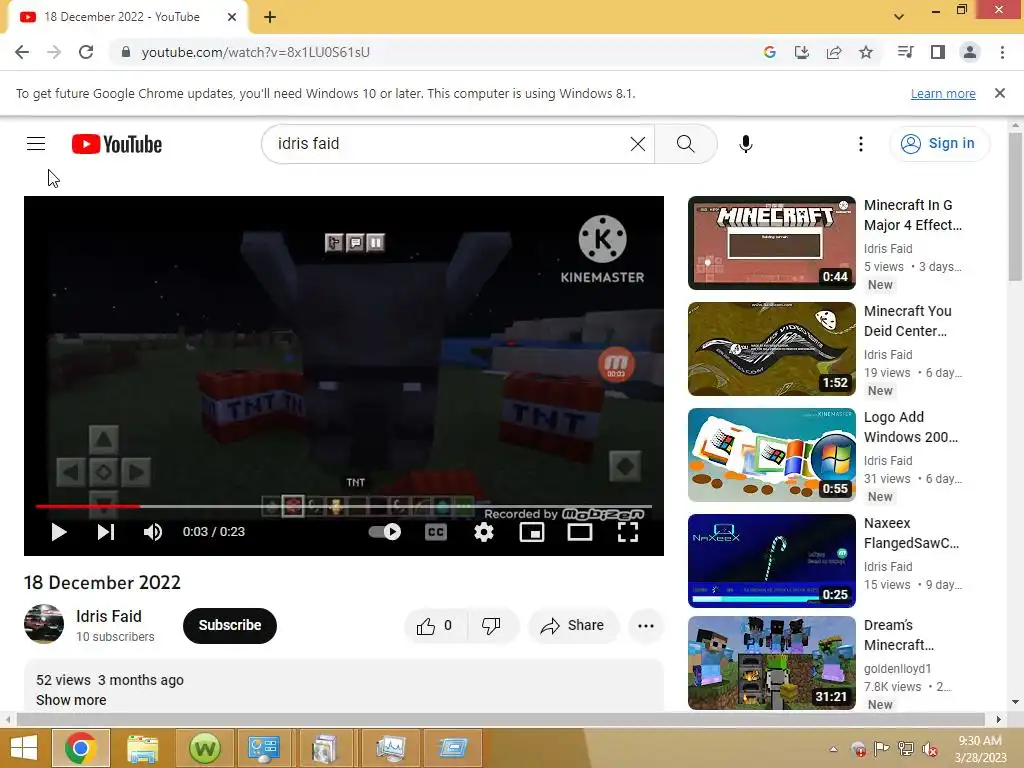
Task: Click Learn more about Chrome updates
Action: click(x=943, y=93)
